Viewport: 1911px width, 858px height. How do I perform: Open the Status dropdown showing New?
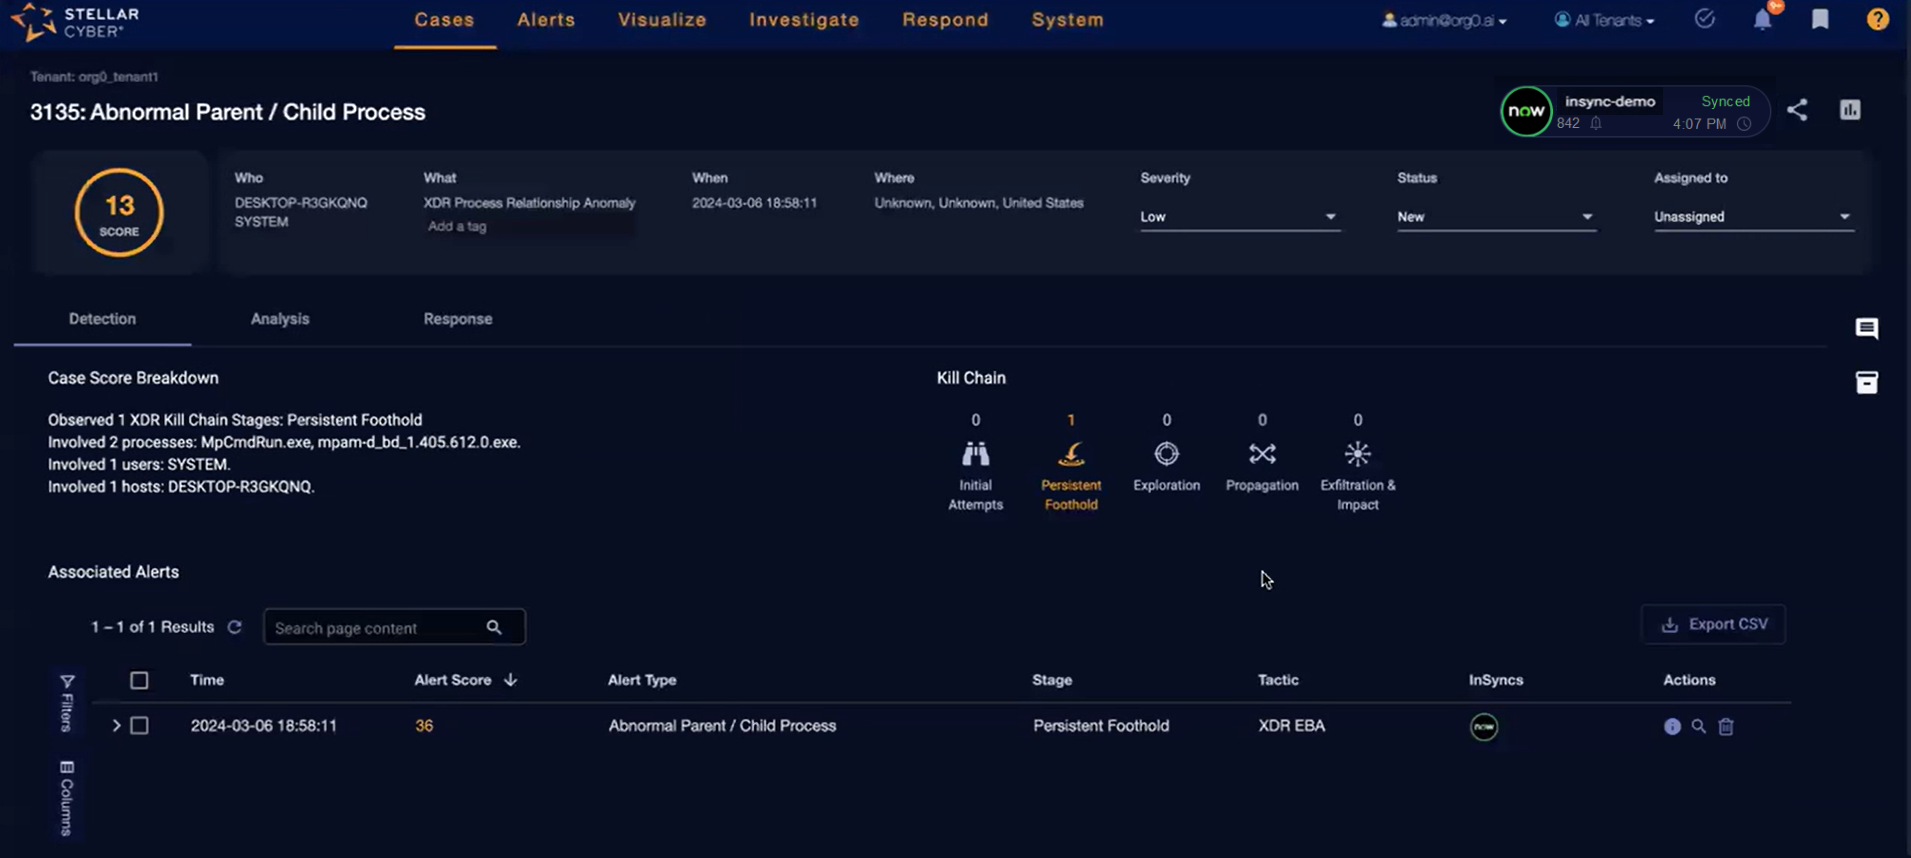[1494, 217]
